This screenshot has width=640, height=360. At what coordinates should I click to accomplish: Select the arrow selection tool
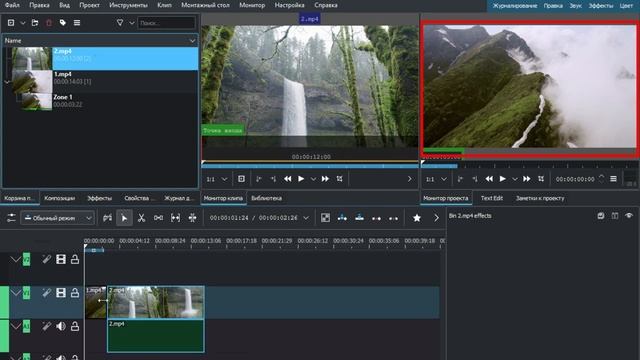[124, 218]
